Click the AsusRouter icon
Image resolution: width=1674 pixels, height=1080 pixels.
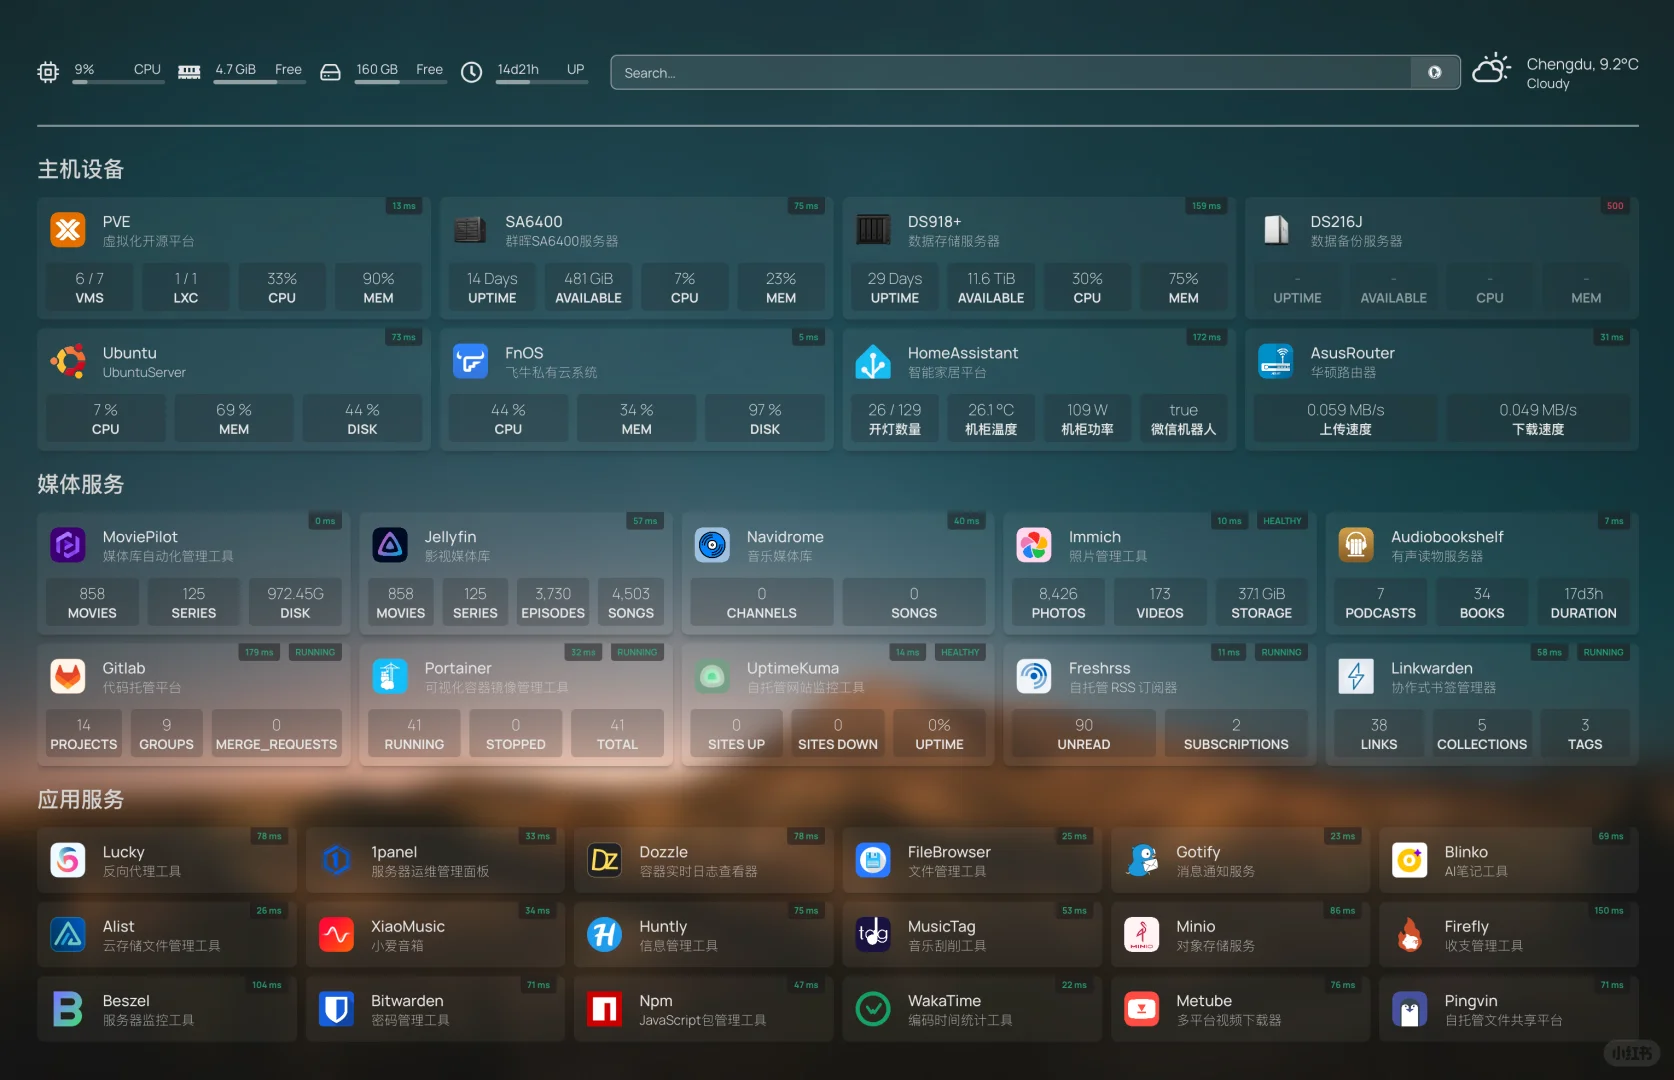[1276, 361]
